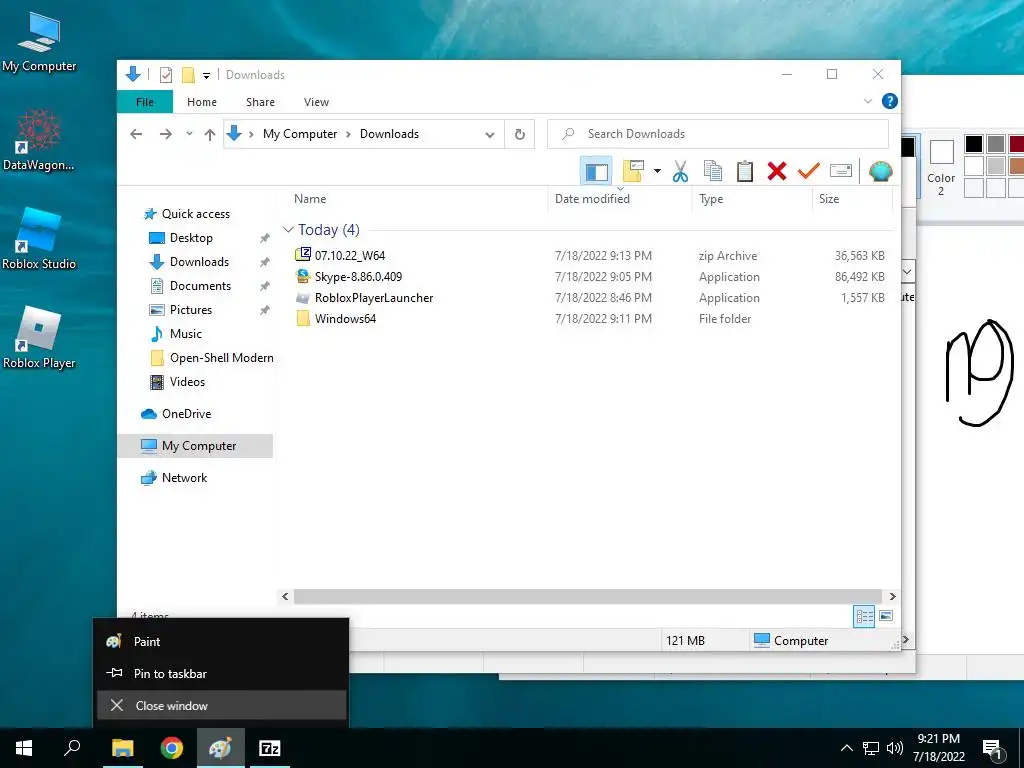Select the gray color swatch in Paint

coord(995,144)
